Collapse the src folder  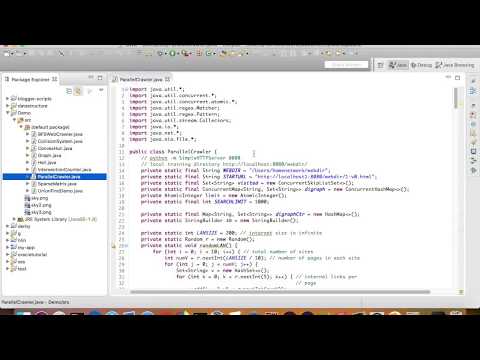14,120
